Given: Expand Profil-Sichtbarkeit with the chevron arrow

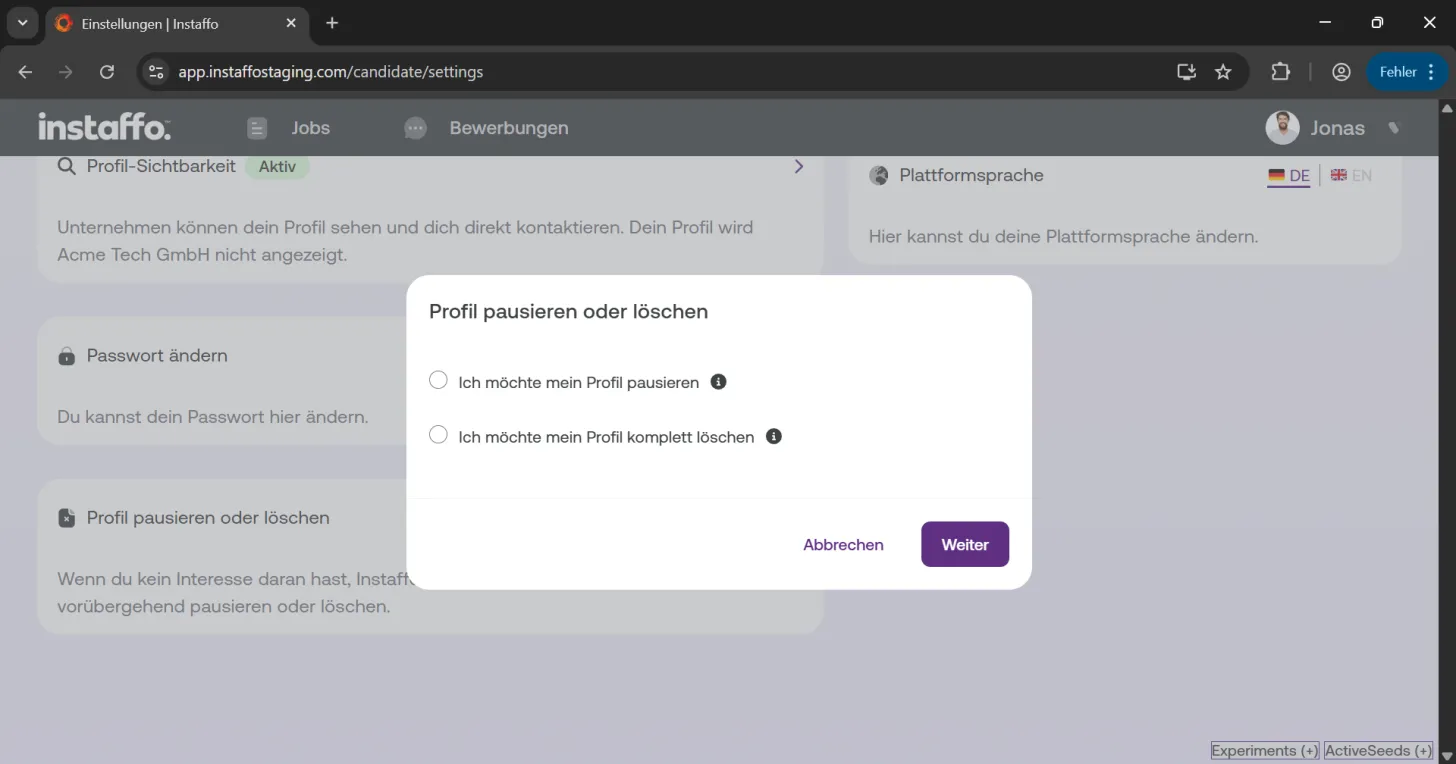Looking at the screenshot, I should (798, 166).
